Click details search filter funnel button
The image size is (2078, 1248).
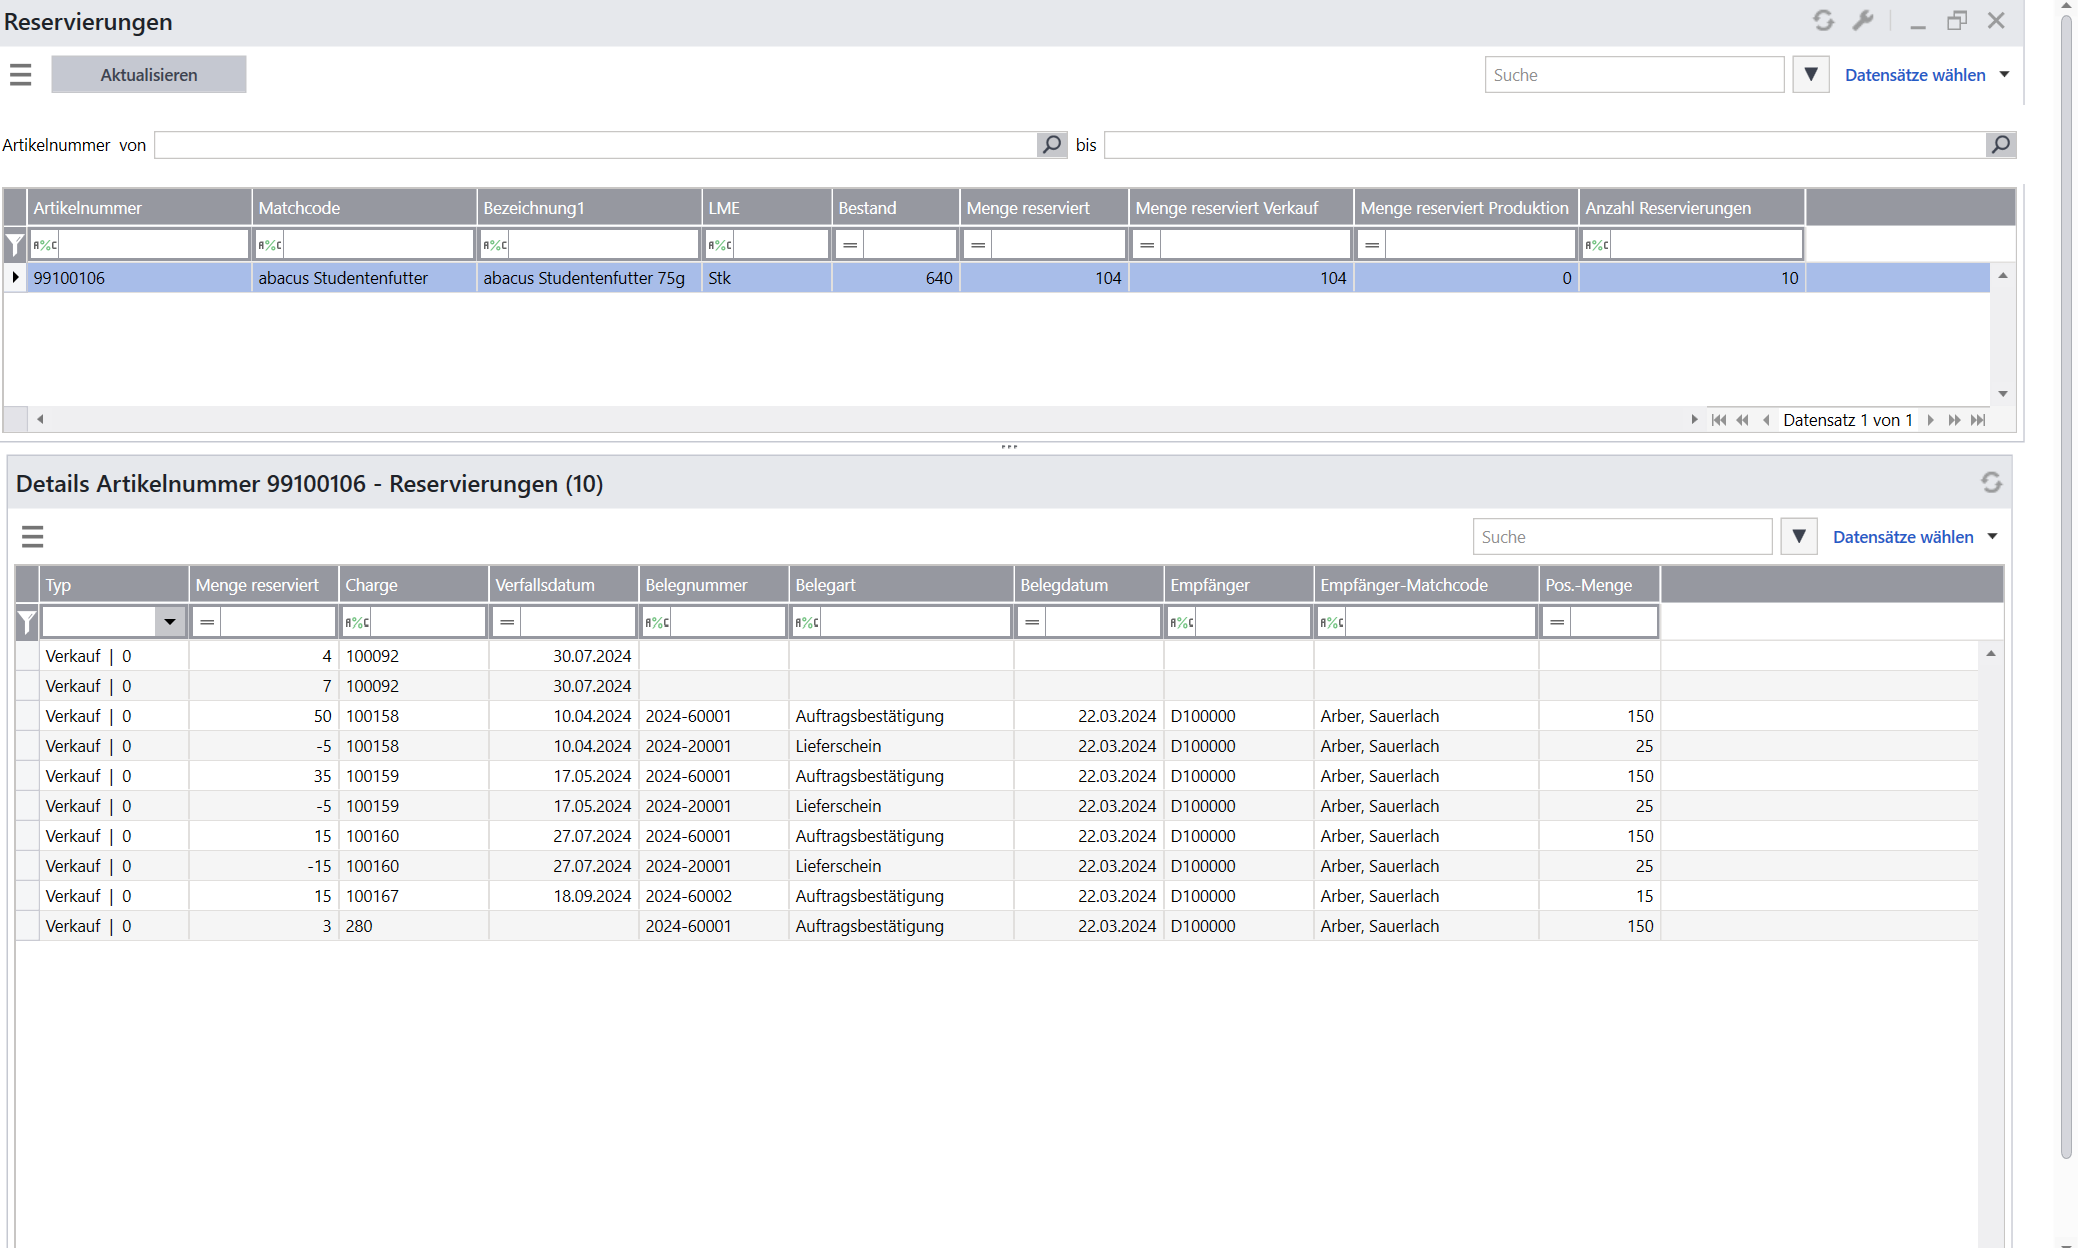(1798, 537)
